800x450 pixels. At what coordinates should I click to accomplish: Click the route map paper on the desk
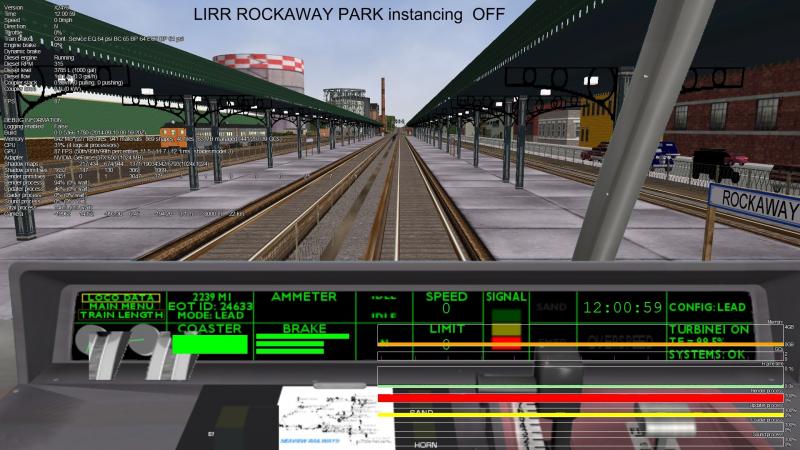[x=336, y=417]
